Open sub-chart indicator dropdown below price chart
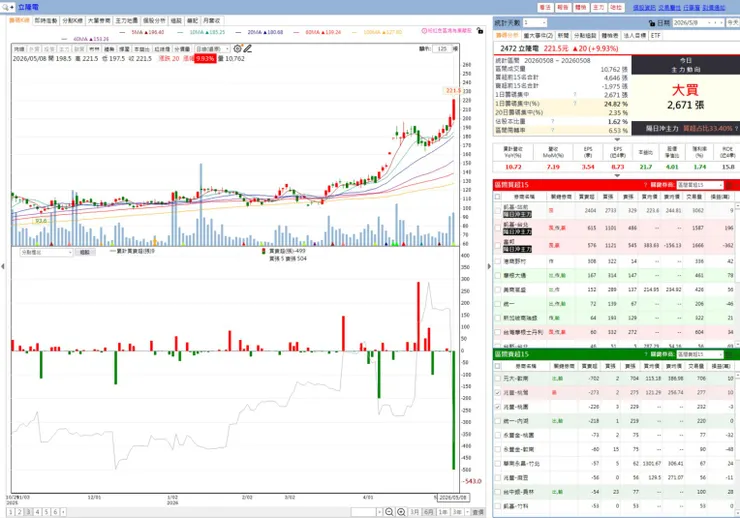This screenshot has width=740, height=518. point(46,252)
